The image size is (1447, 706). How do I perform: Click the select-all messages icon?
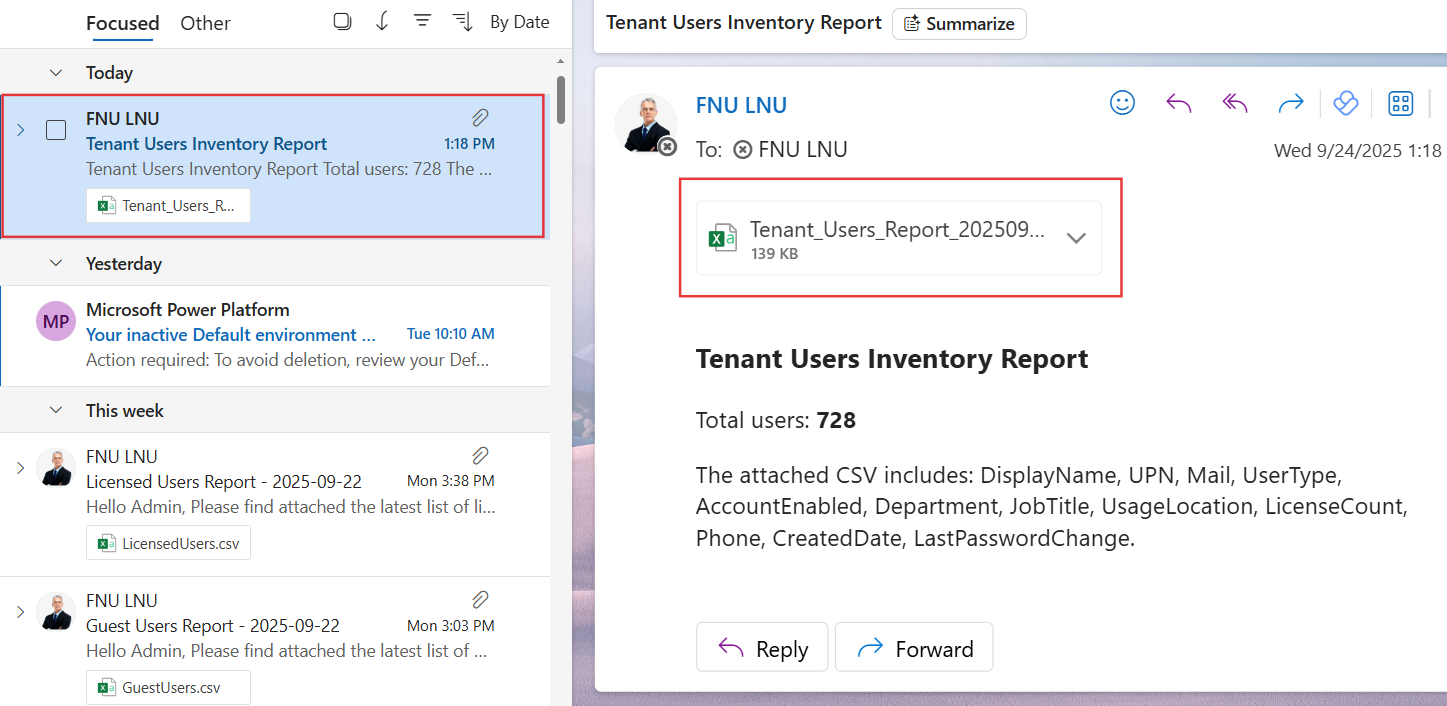pyautogui.click(x=342, y=22)
